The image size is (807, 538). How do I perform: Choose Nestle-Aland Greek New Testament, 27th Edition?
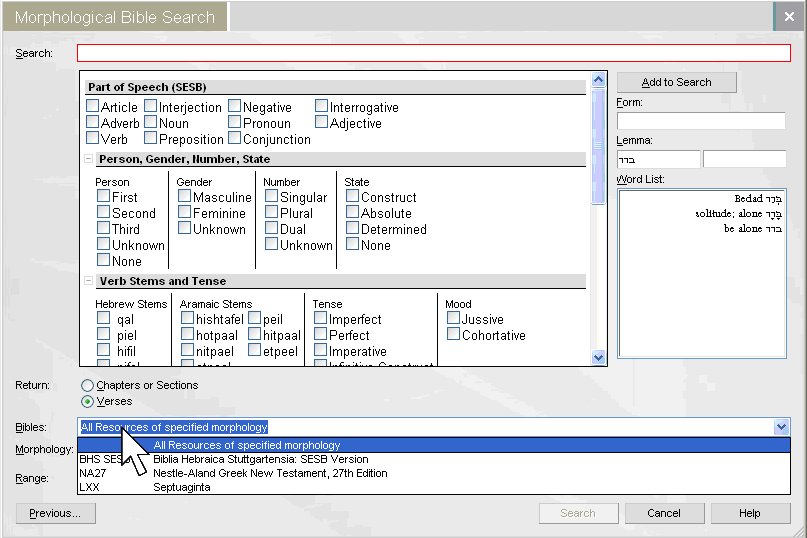point(434,473)
